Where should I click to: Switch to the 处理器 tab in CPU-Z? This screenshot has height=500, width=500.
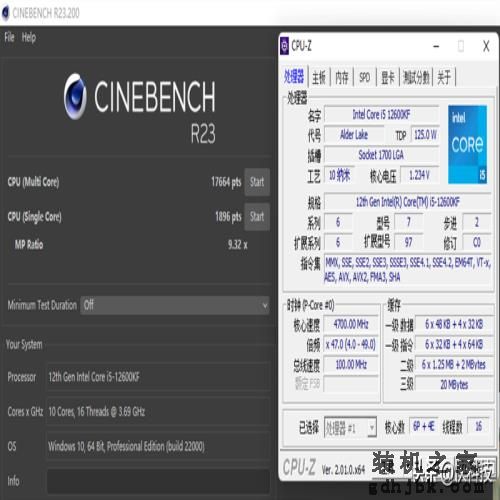point(294,77)
